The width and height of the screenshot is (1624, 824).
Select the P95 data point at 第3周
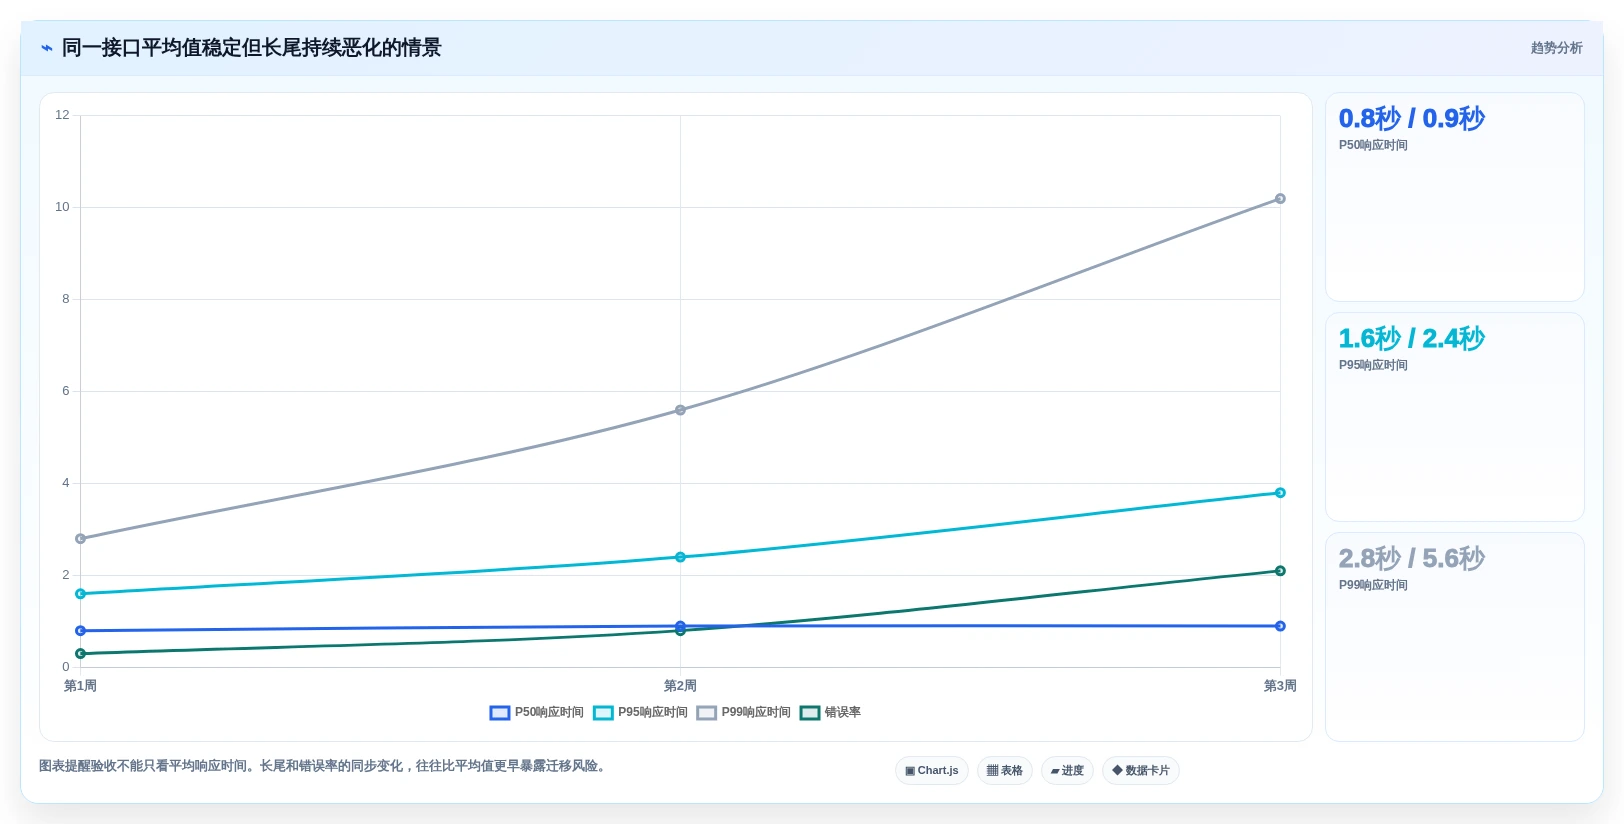point(1280,493)
